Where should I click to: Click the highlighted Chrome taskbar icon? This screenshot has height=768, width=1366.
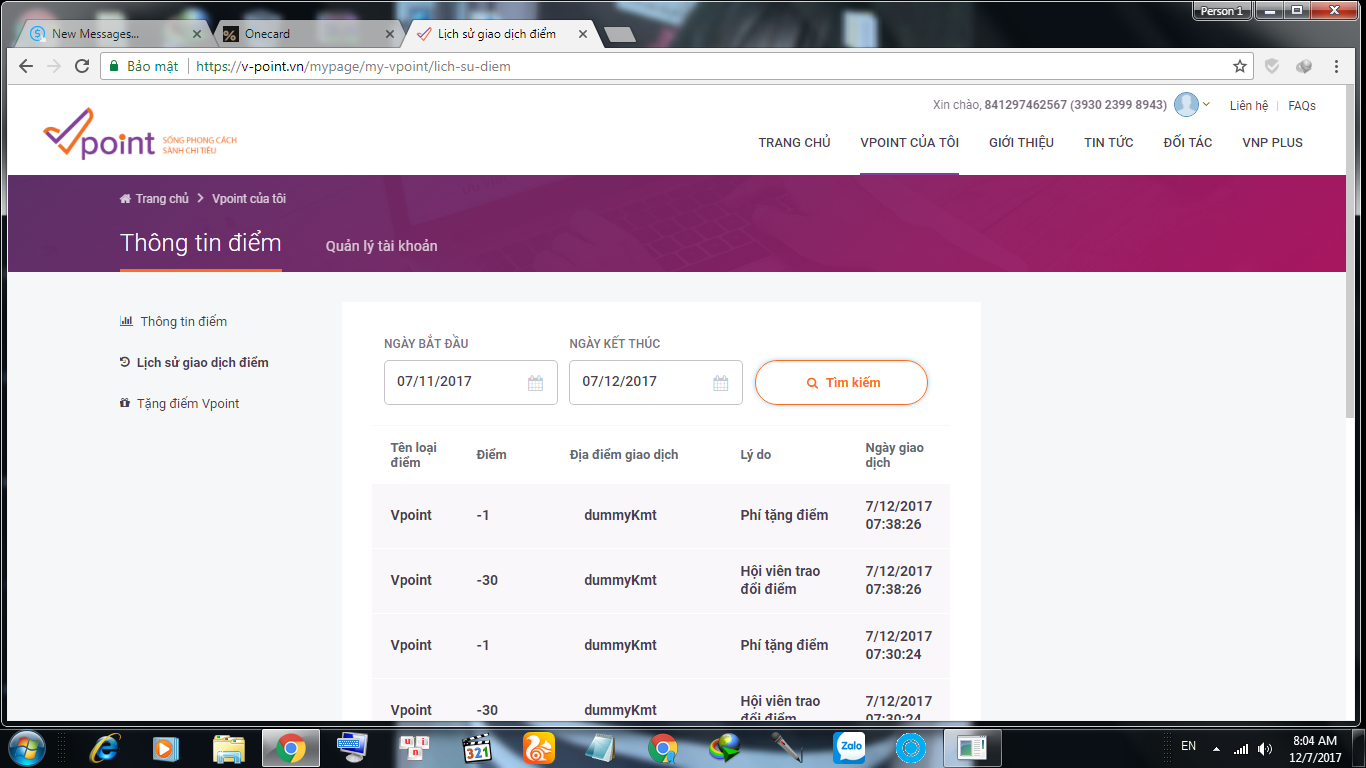(291, 747)
